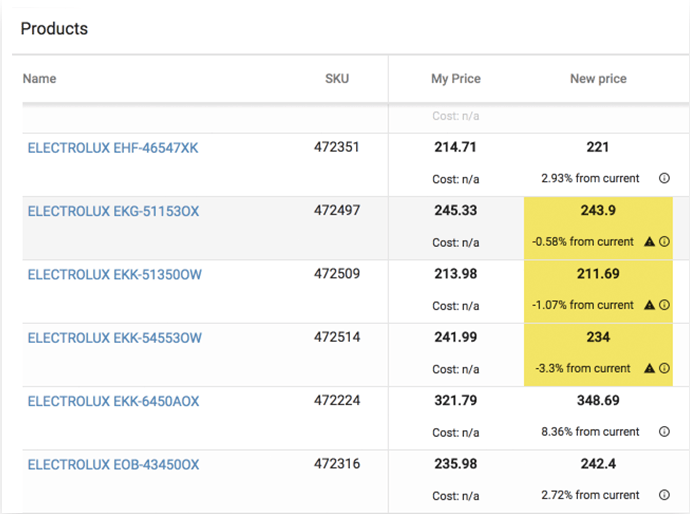Viewport: 690px width, 514px height.
Task: Select SKU 472351
Action: [x=337, y=147]
